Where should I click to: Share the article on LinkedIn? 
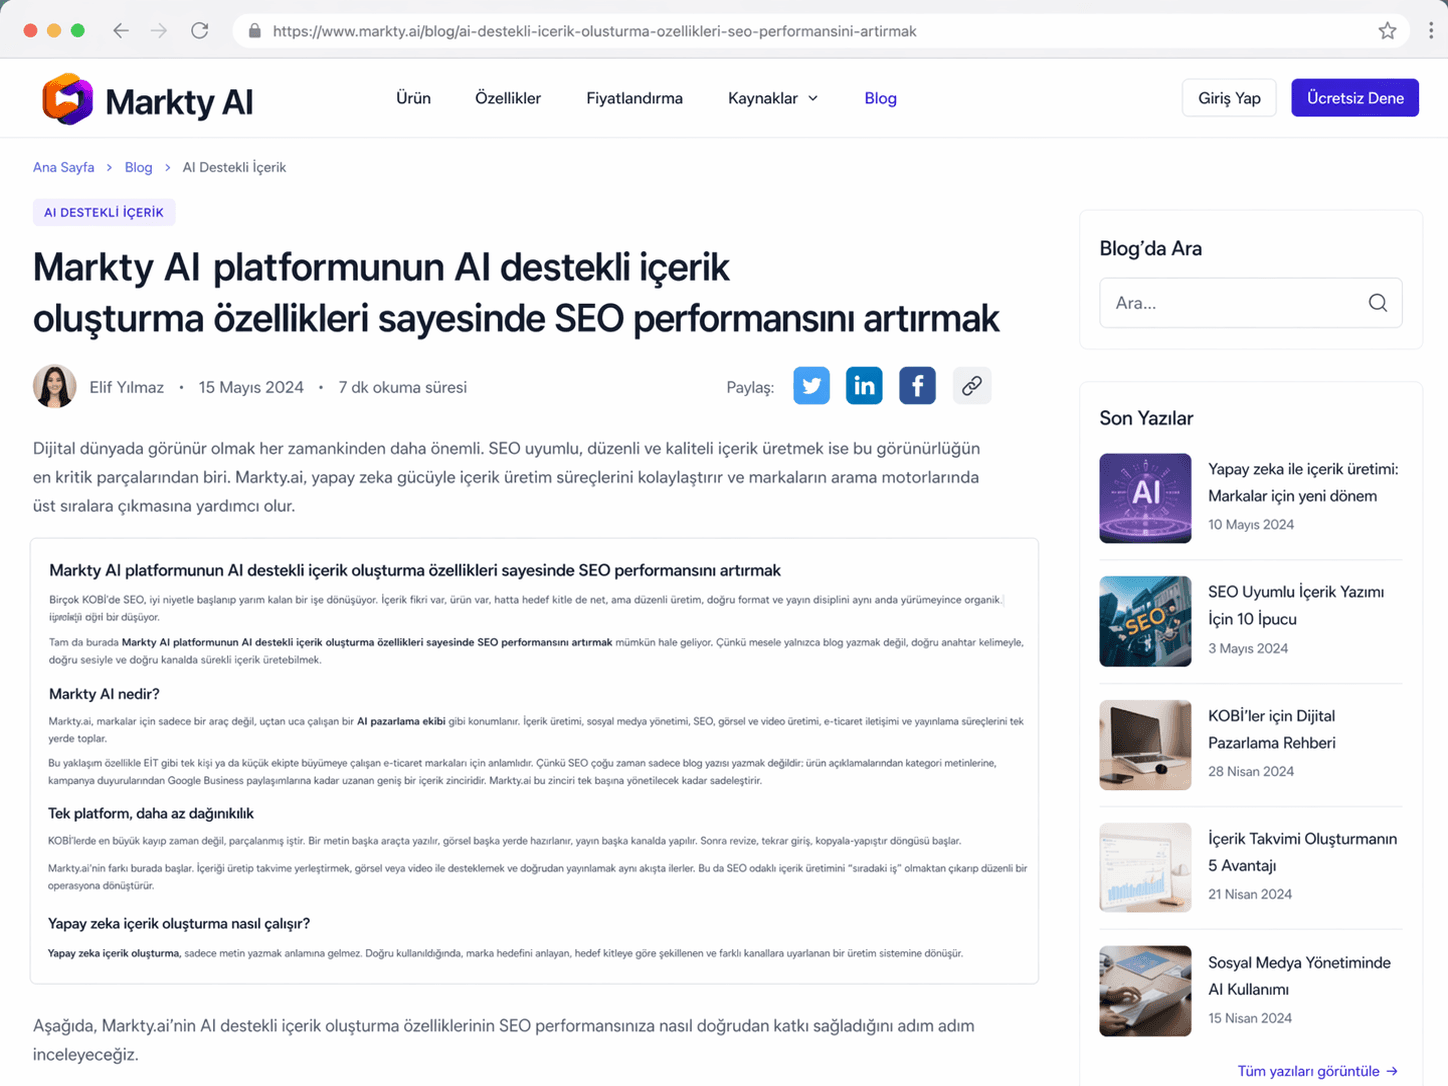pos(864,386)
